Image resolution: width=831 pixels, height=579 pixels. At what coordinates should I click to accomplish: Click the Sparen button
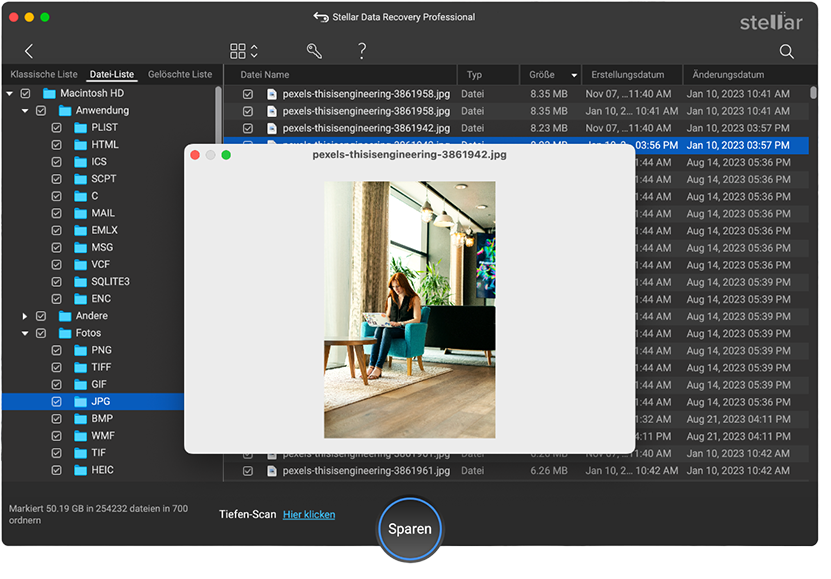click(x=409, y=529)
